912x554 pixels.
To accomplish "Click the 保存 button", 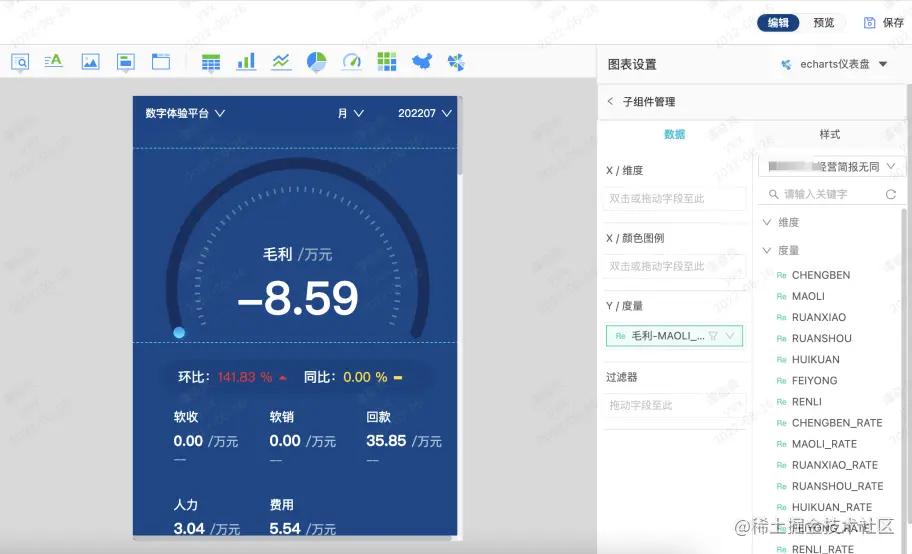I will tap(893, 23).
